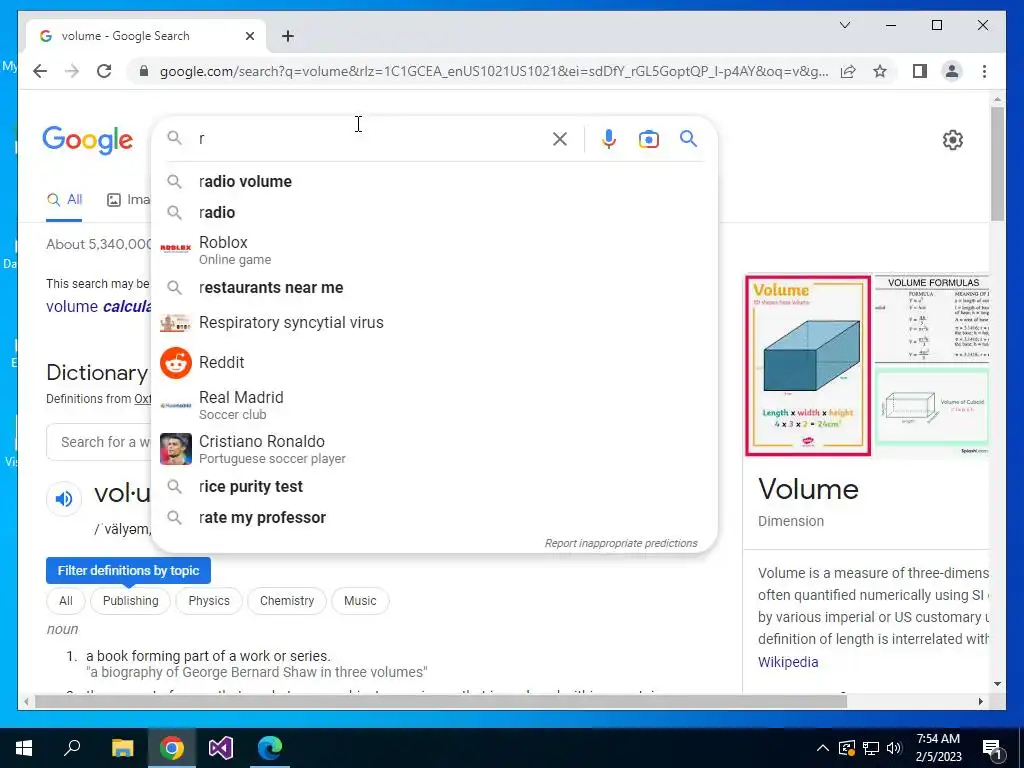Click the taskbar clock 7:54 AM

click(938, 748)
